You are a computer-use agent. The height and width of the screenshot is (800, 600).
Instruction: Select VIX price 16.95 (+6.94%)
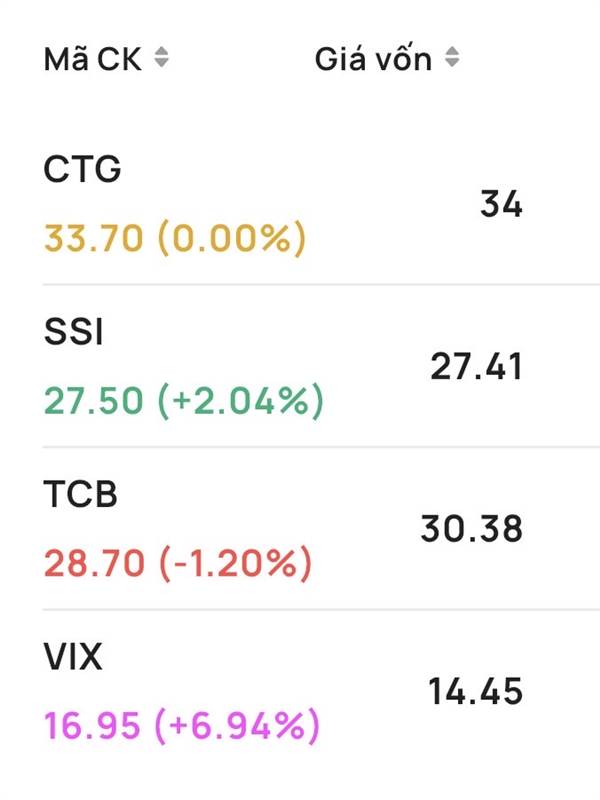coord(182,726)
